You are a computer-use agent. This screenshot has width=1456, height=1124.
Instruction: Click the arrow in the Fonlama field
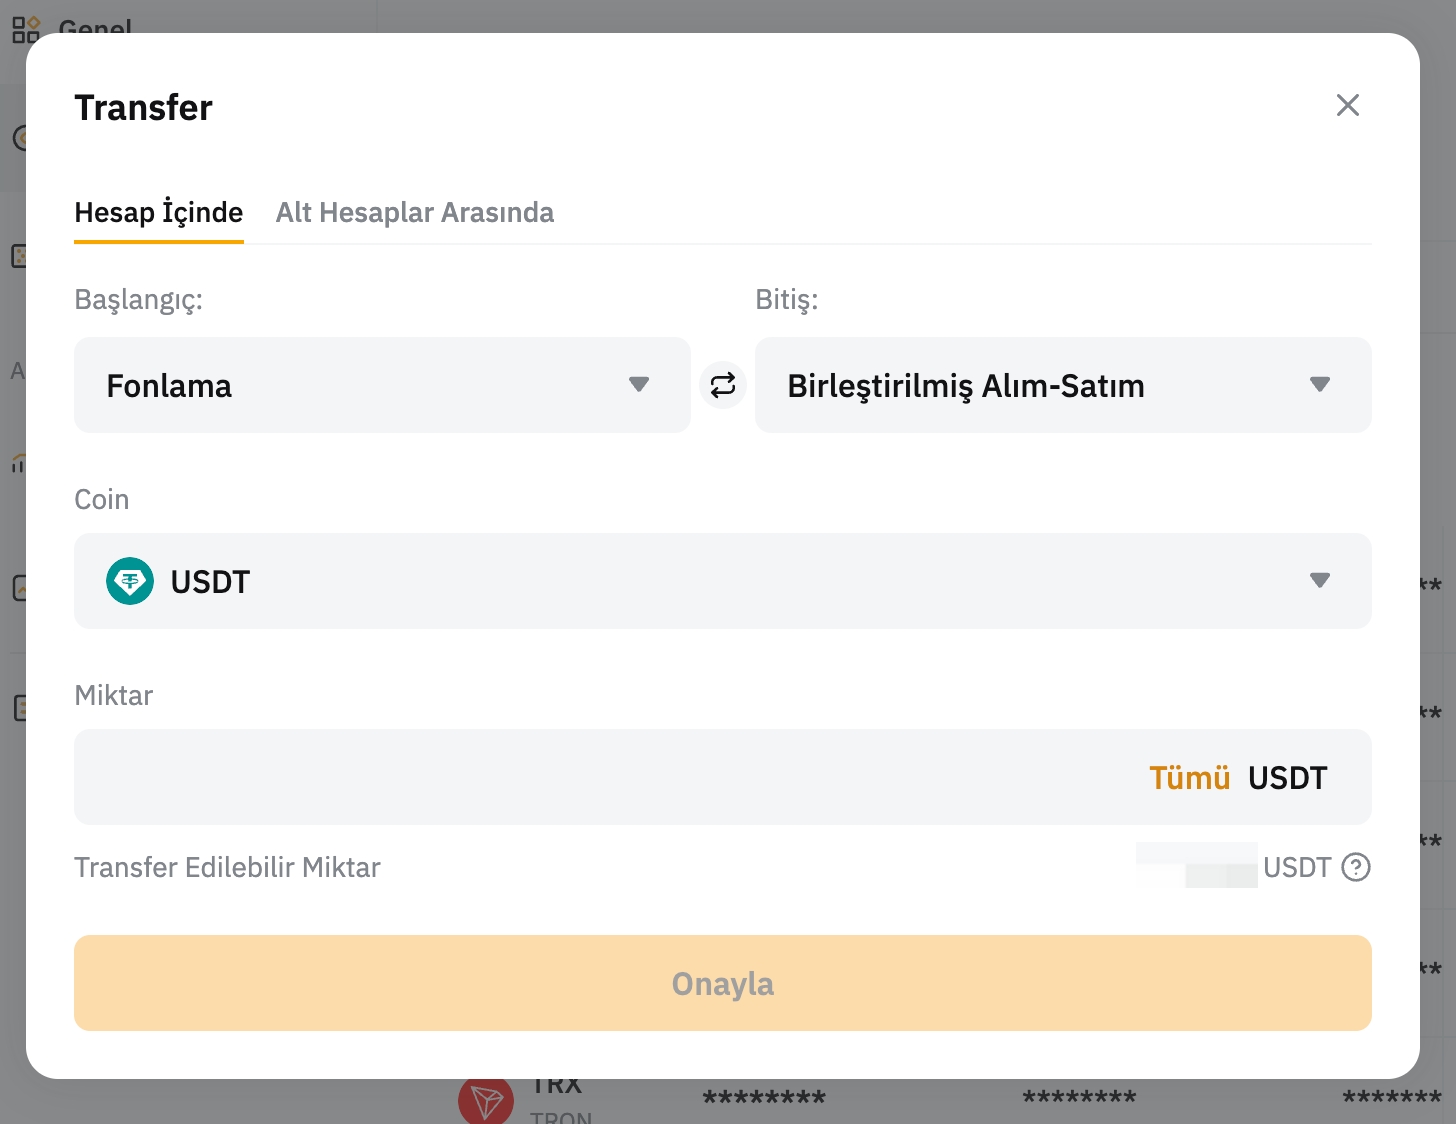pos(639,385)
